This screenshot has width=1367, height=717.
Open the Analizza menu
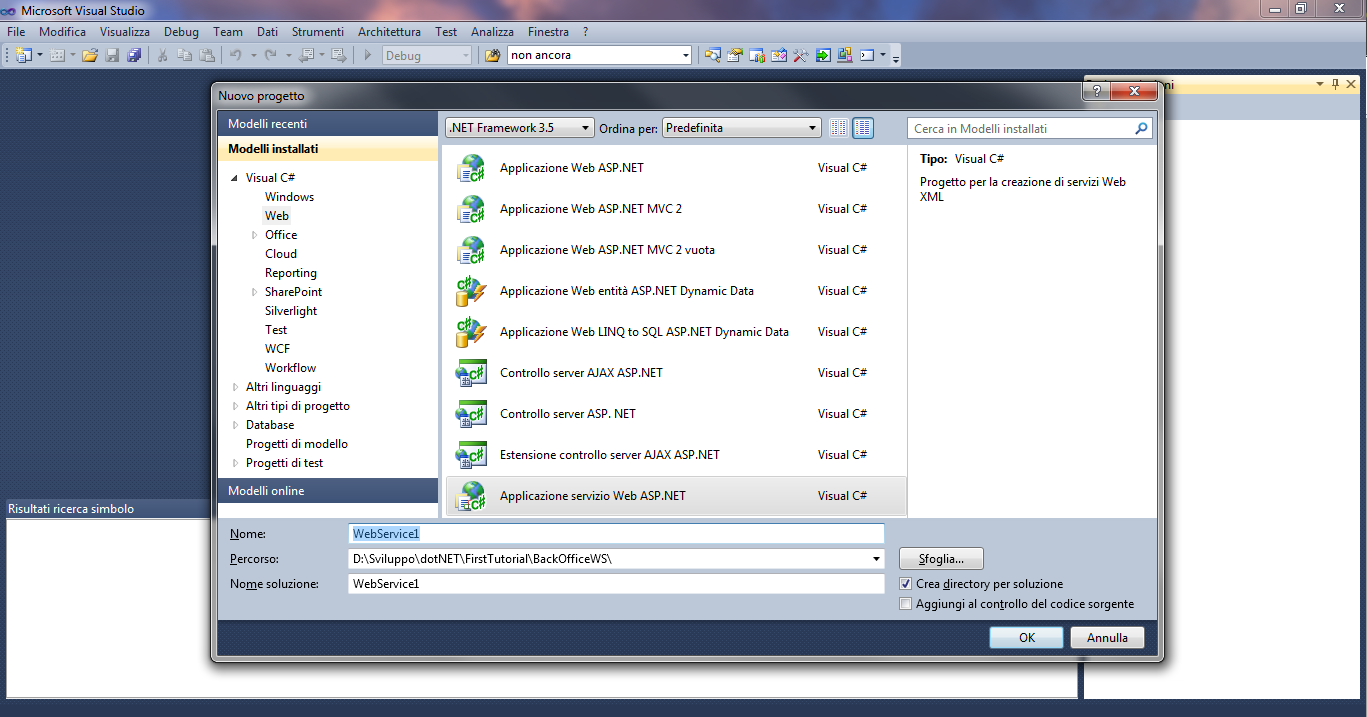click(x=492, y=32)
